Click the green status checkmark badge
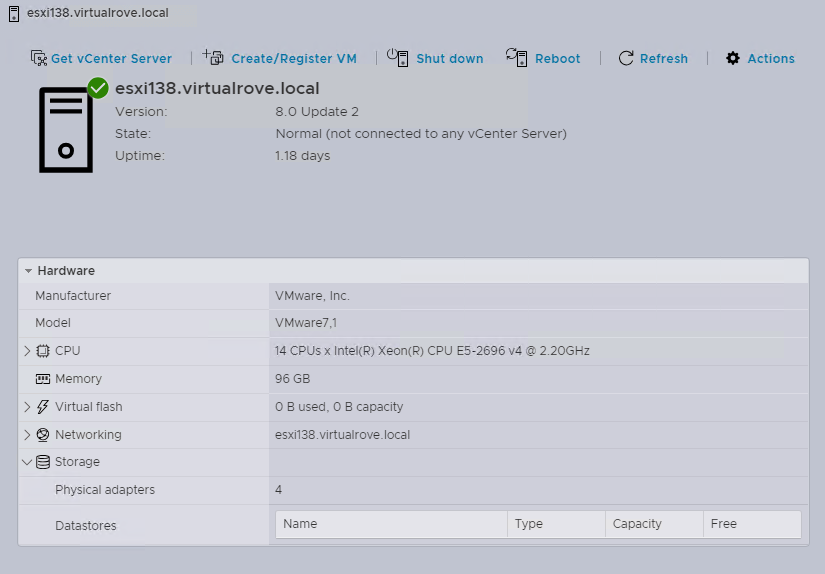825x574 pixels. (x=98, y=88)
